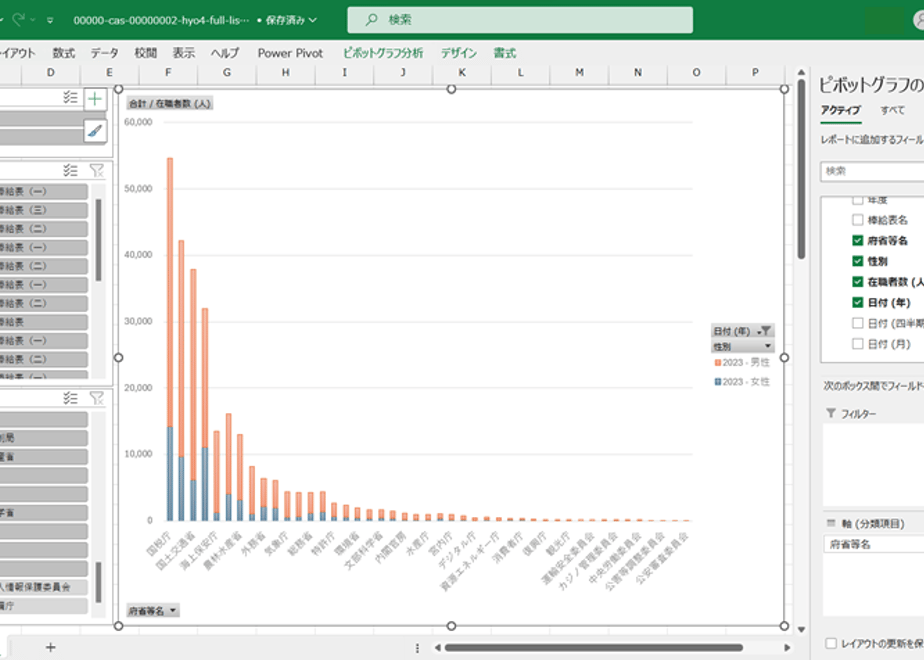Image resolution: width=924 pixels, height=660 pixels.
Task: Click the worksheet vertical scroll down arrow
Action: 801,629
